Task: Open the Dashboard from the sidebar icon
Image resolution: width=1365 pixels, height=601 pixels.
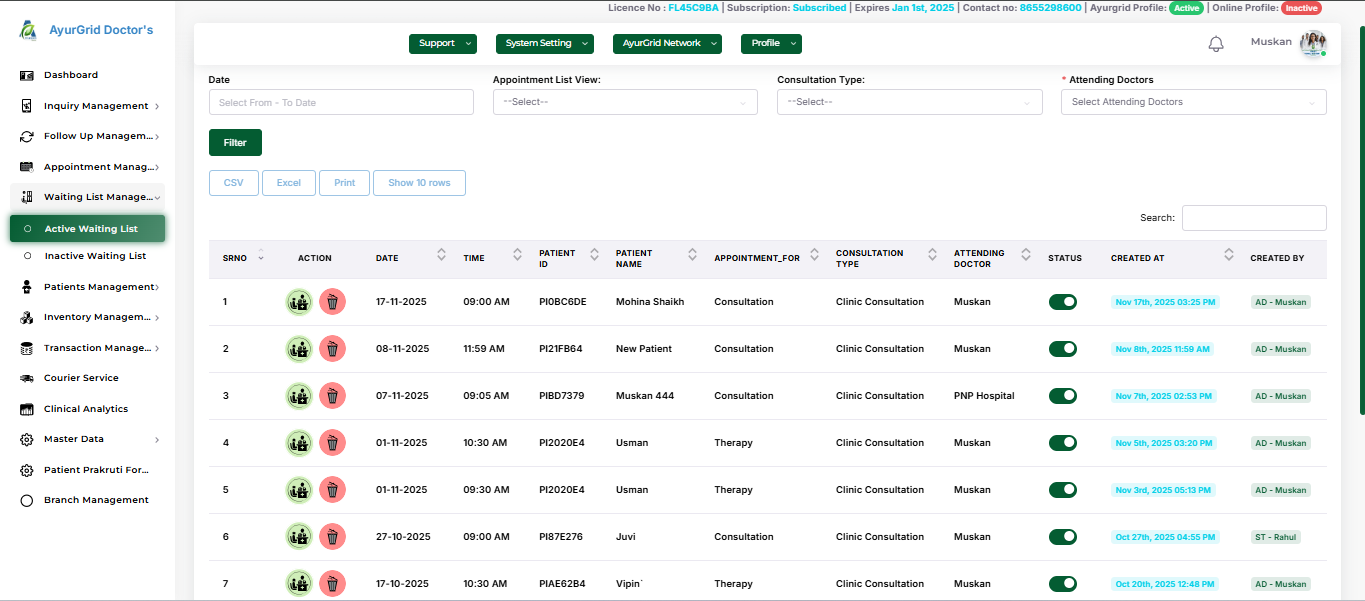Action: click(x=27, y=75)
